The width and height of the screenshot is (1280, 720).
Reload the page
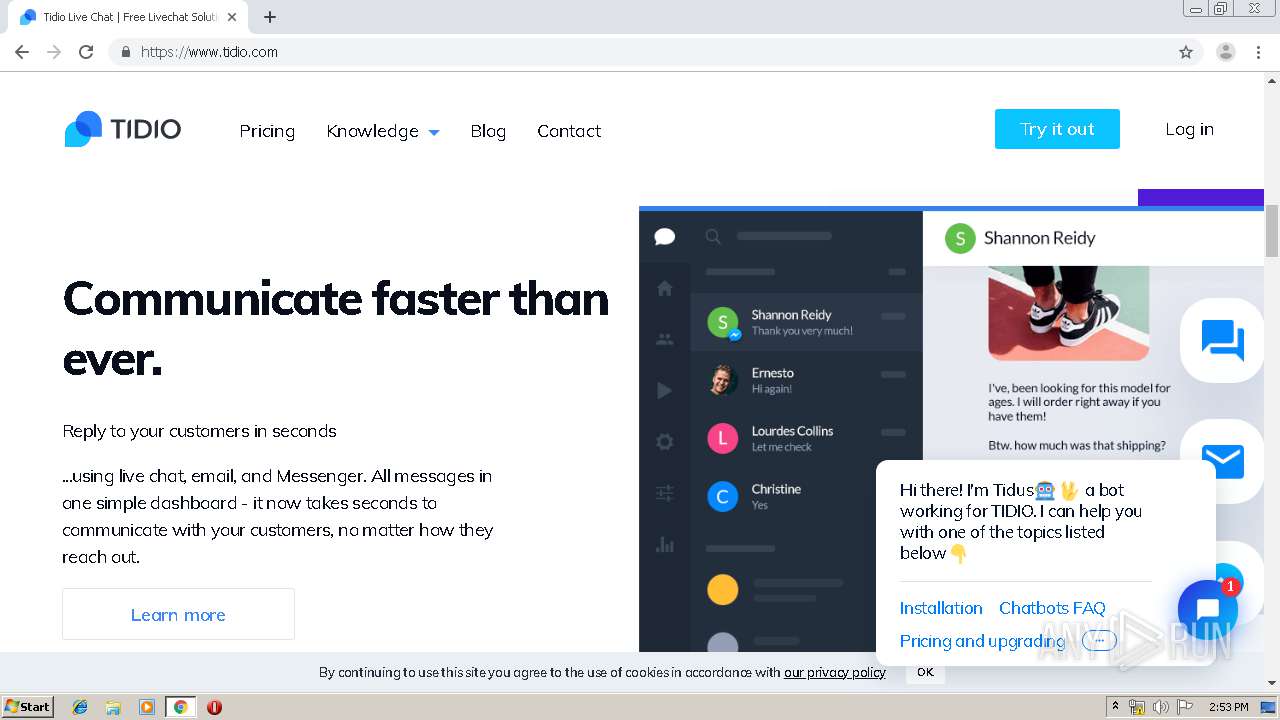click(86, 52)
